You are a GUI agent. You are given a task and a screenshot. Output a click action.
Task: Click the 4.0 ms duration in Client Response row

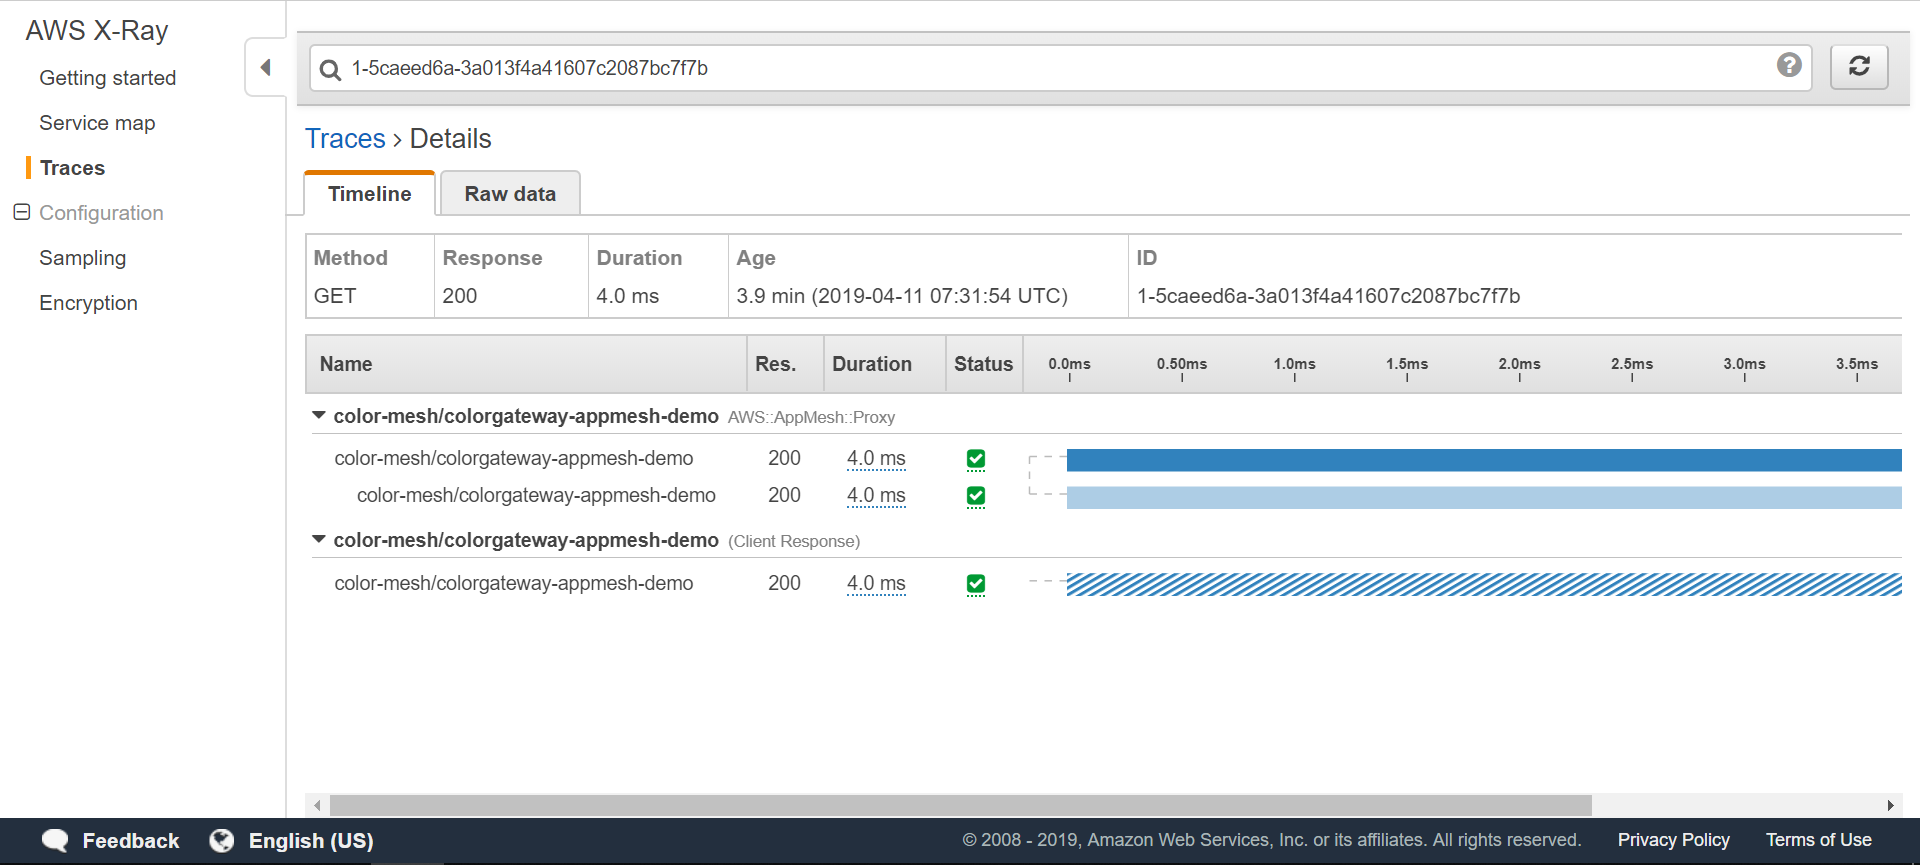click(x=876, y=583)
